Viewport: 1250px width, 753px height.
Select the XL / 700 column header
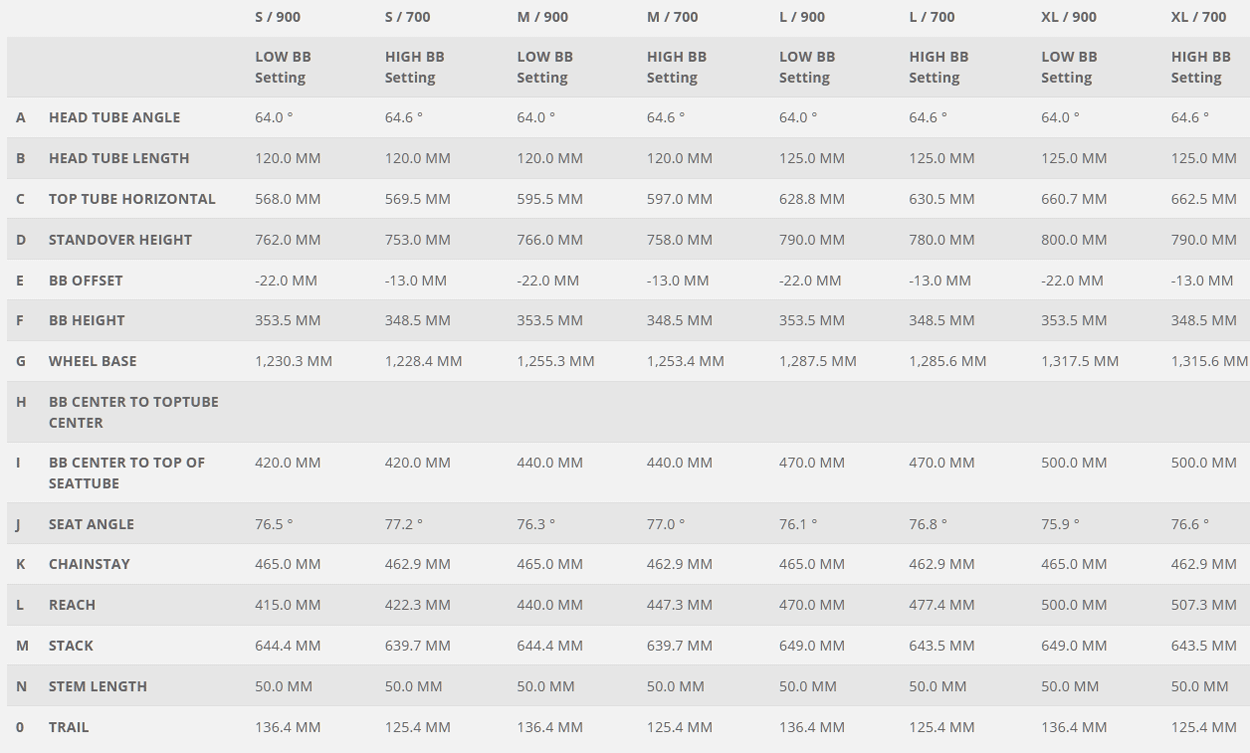pos(1198,17)
